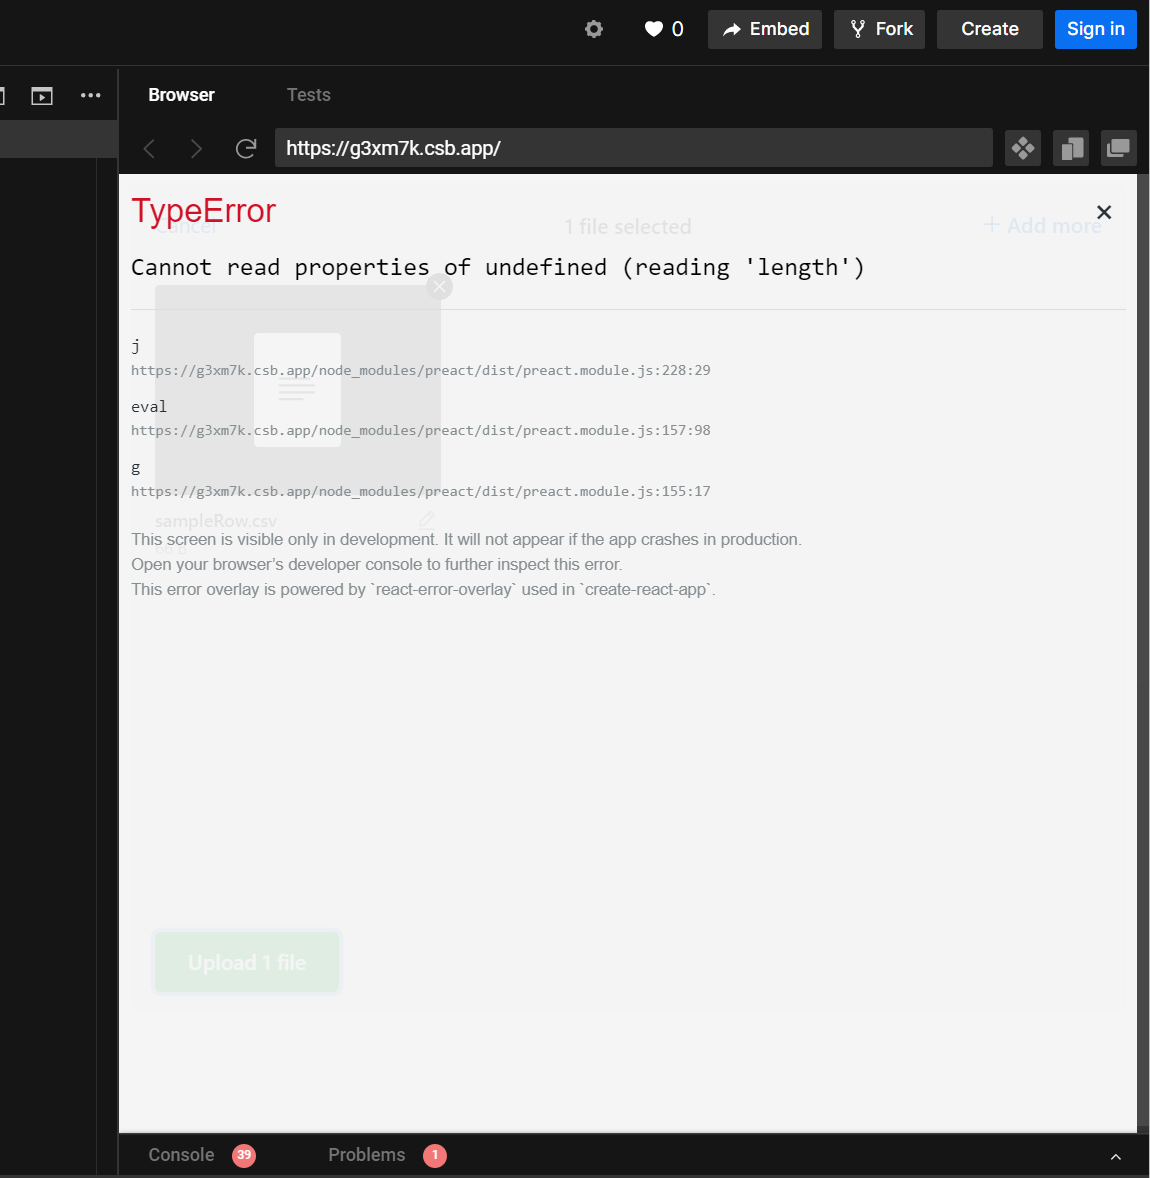Click the Embed button
Viewport: 1150px width, 1178px height.
point(765,29)
